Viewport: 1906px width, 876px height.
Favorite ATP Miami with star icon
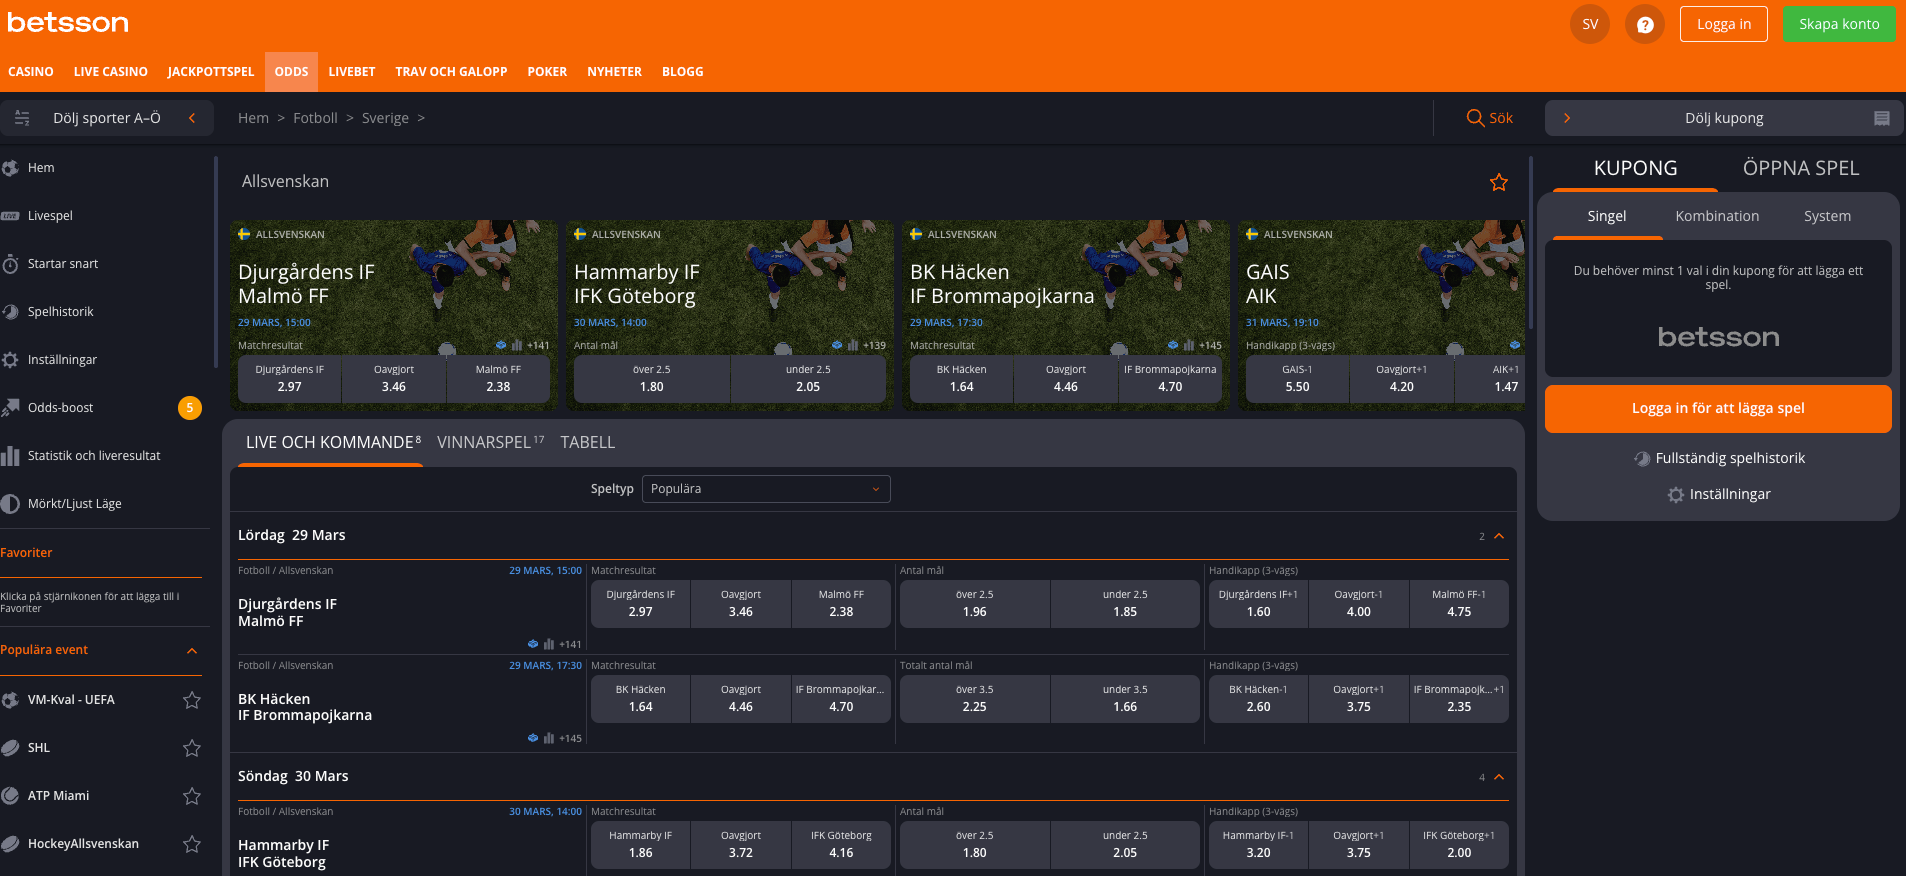pos(192,796)
